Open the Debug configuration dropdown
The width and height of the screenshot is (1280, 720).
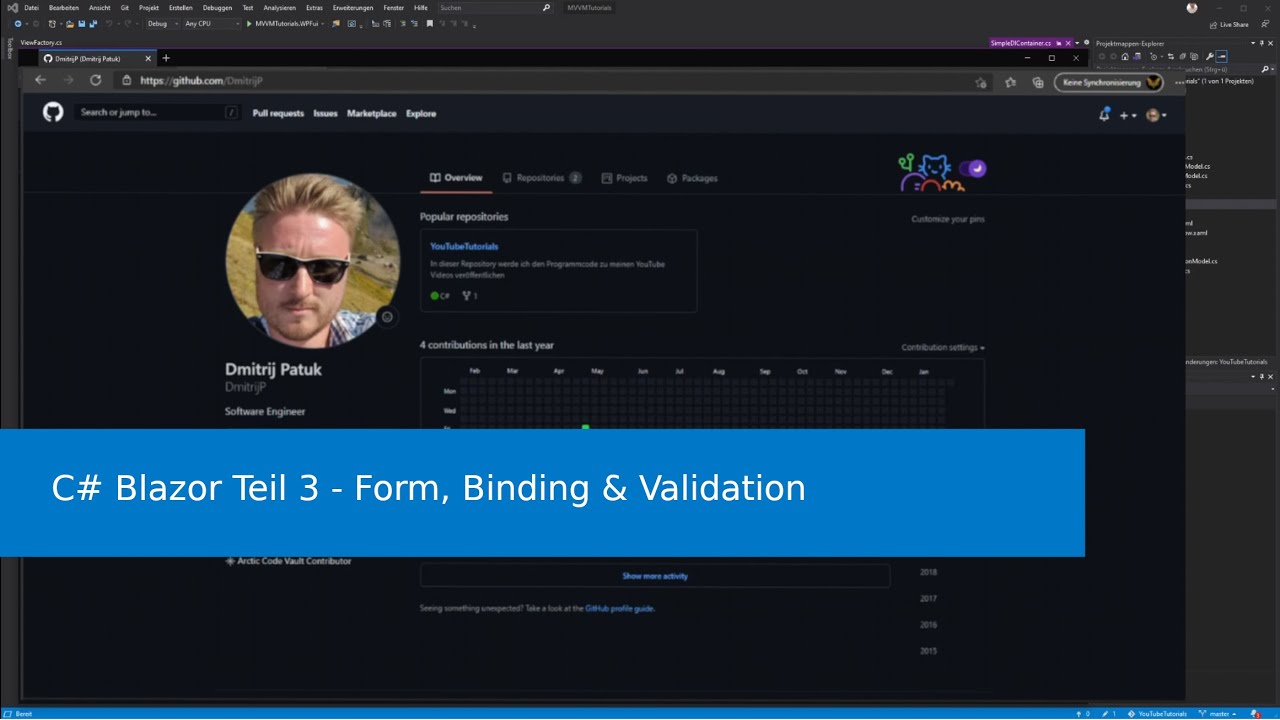pyautogui.click(x=162, y=23)
